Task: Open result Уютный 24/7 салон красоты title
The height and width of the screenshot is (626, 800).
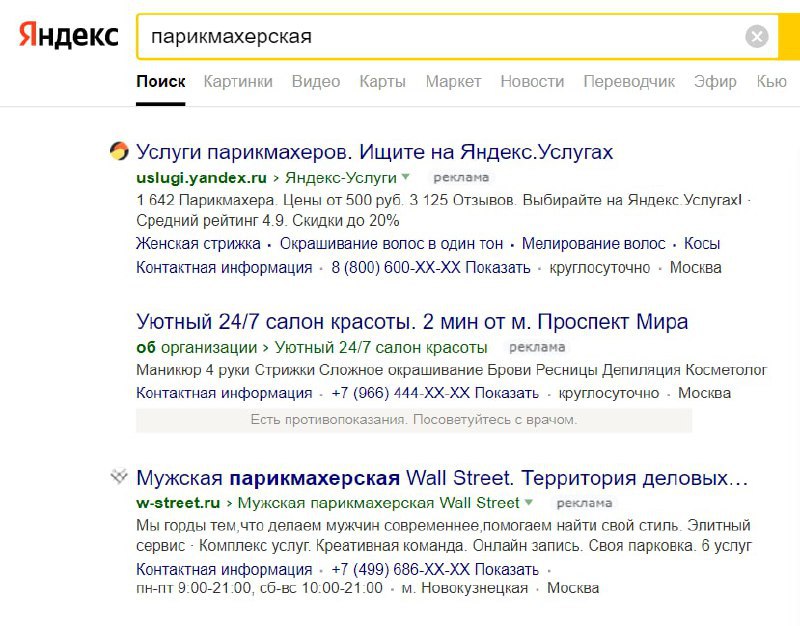Action: pyautogui.click(x=412, y=321)
